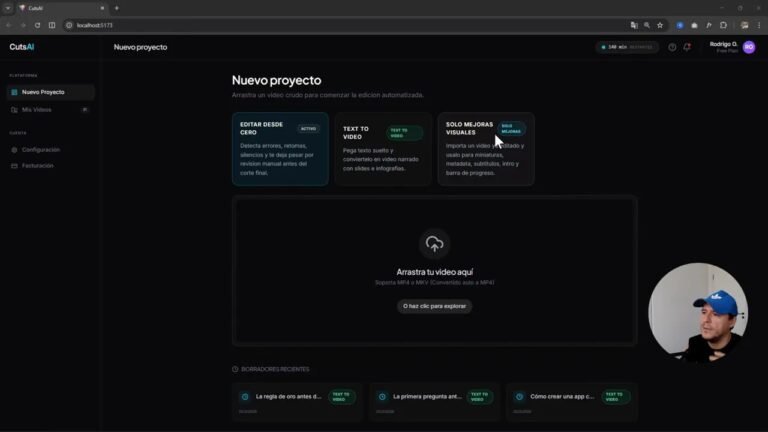Close the CutsAI browser tab
768x432 pixels.
(102, 8)
